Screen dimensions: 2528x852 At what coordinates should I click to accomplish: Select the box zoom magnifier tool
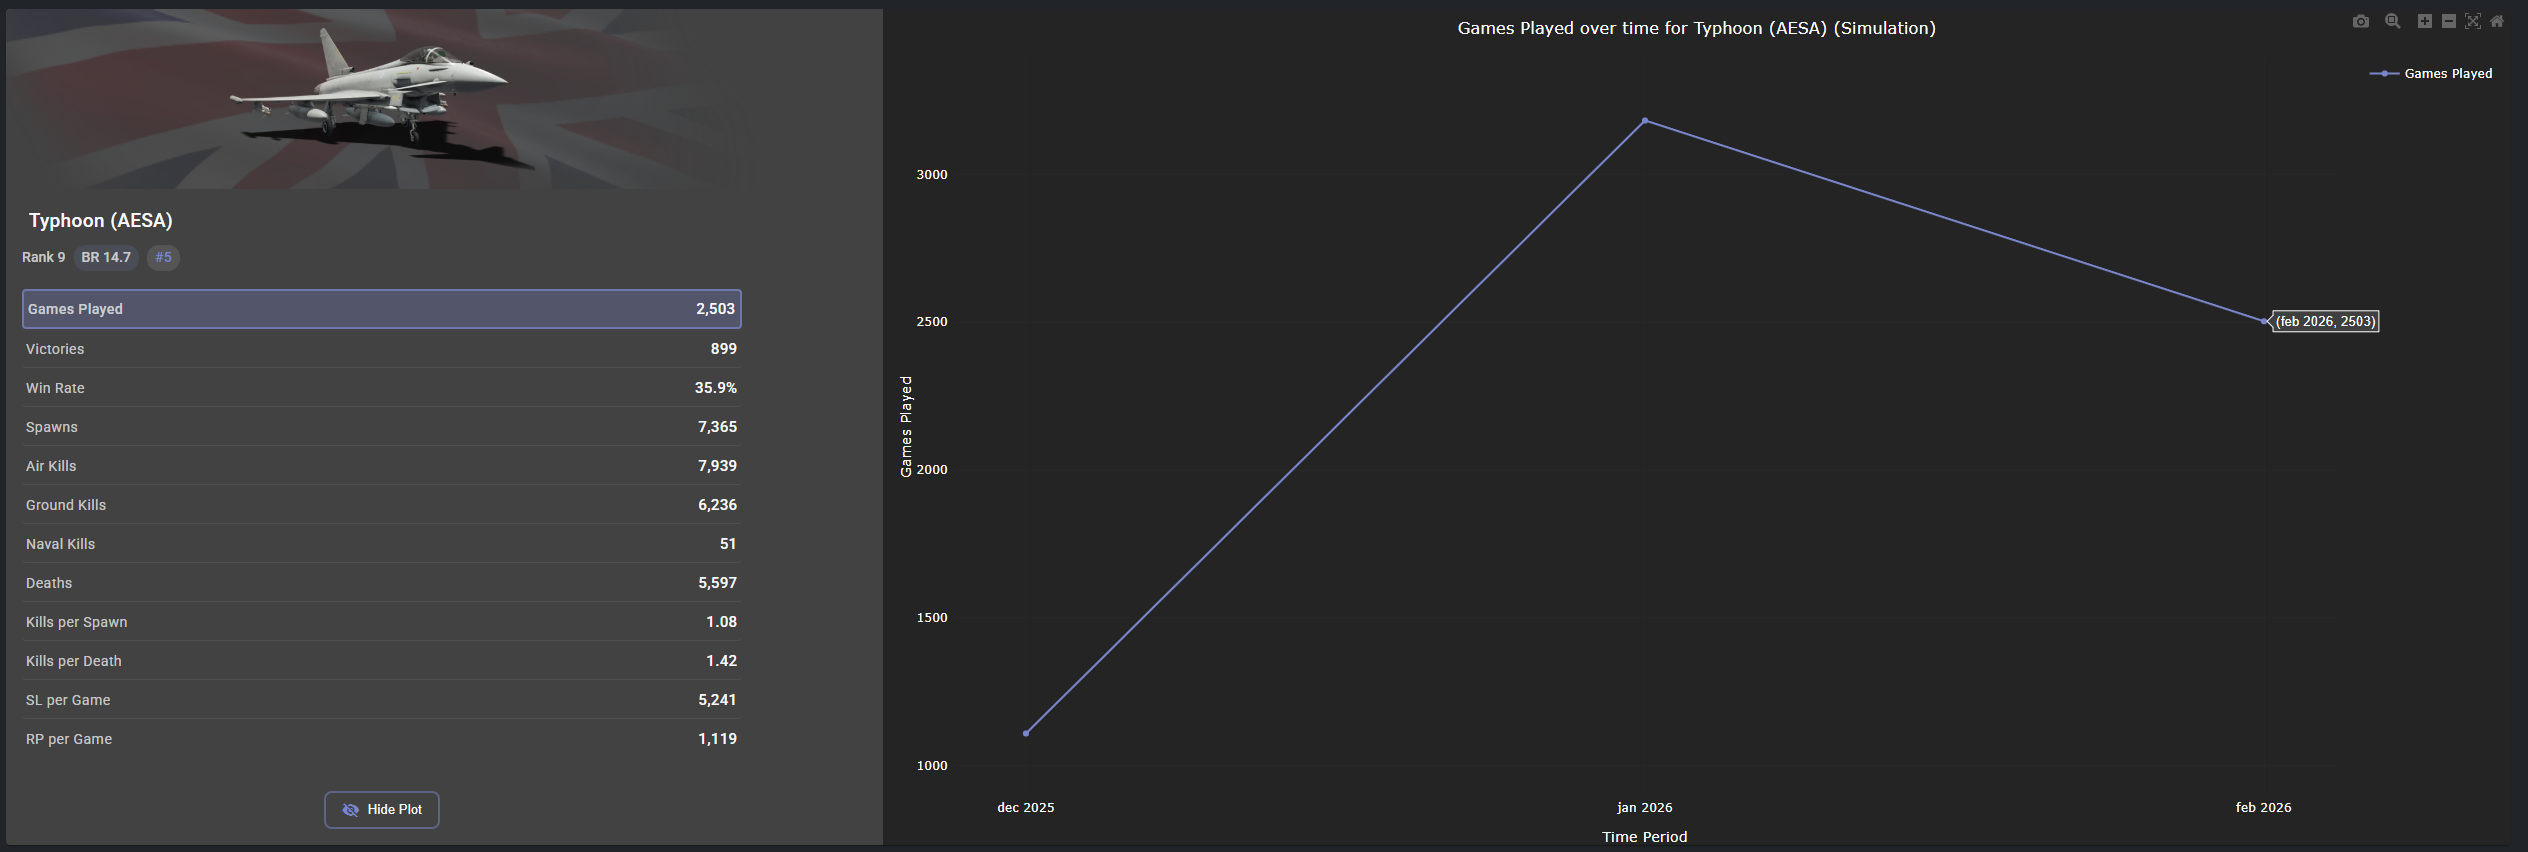click(2392, 21)
